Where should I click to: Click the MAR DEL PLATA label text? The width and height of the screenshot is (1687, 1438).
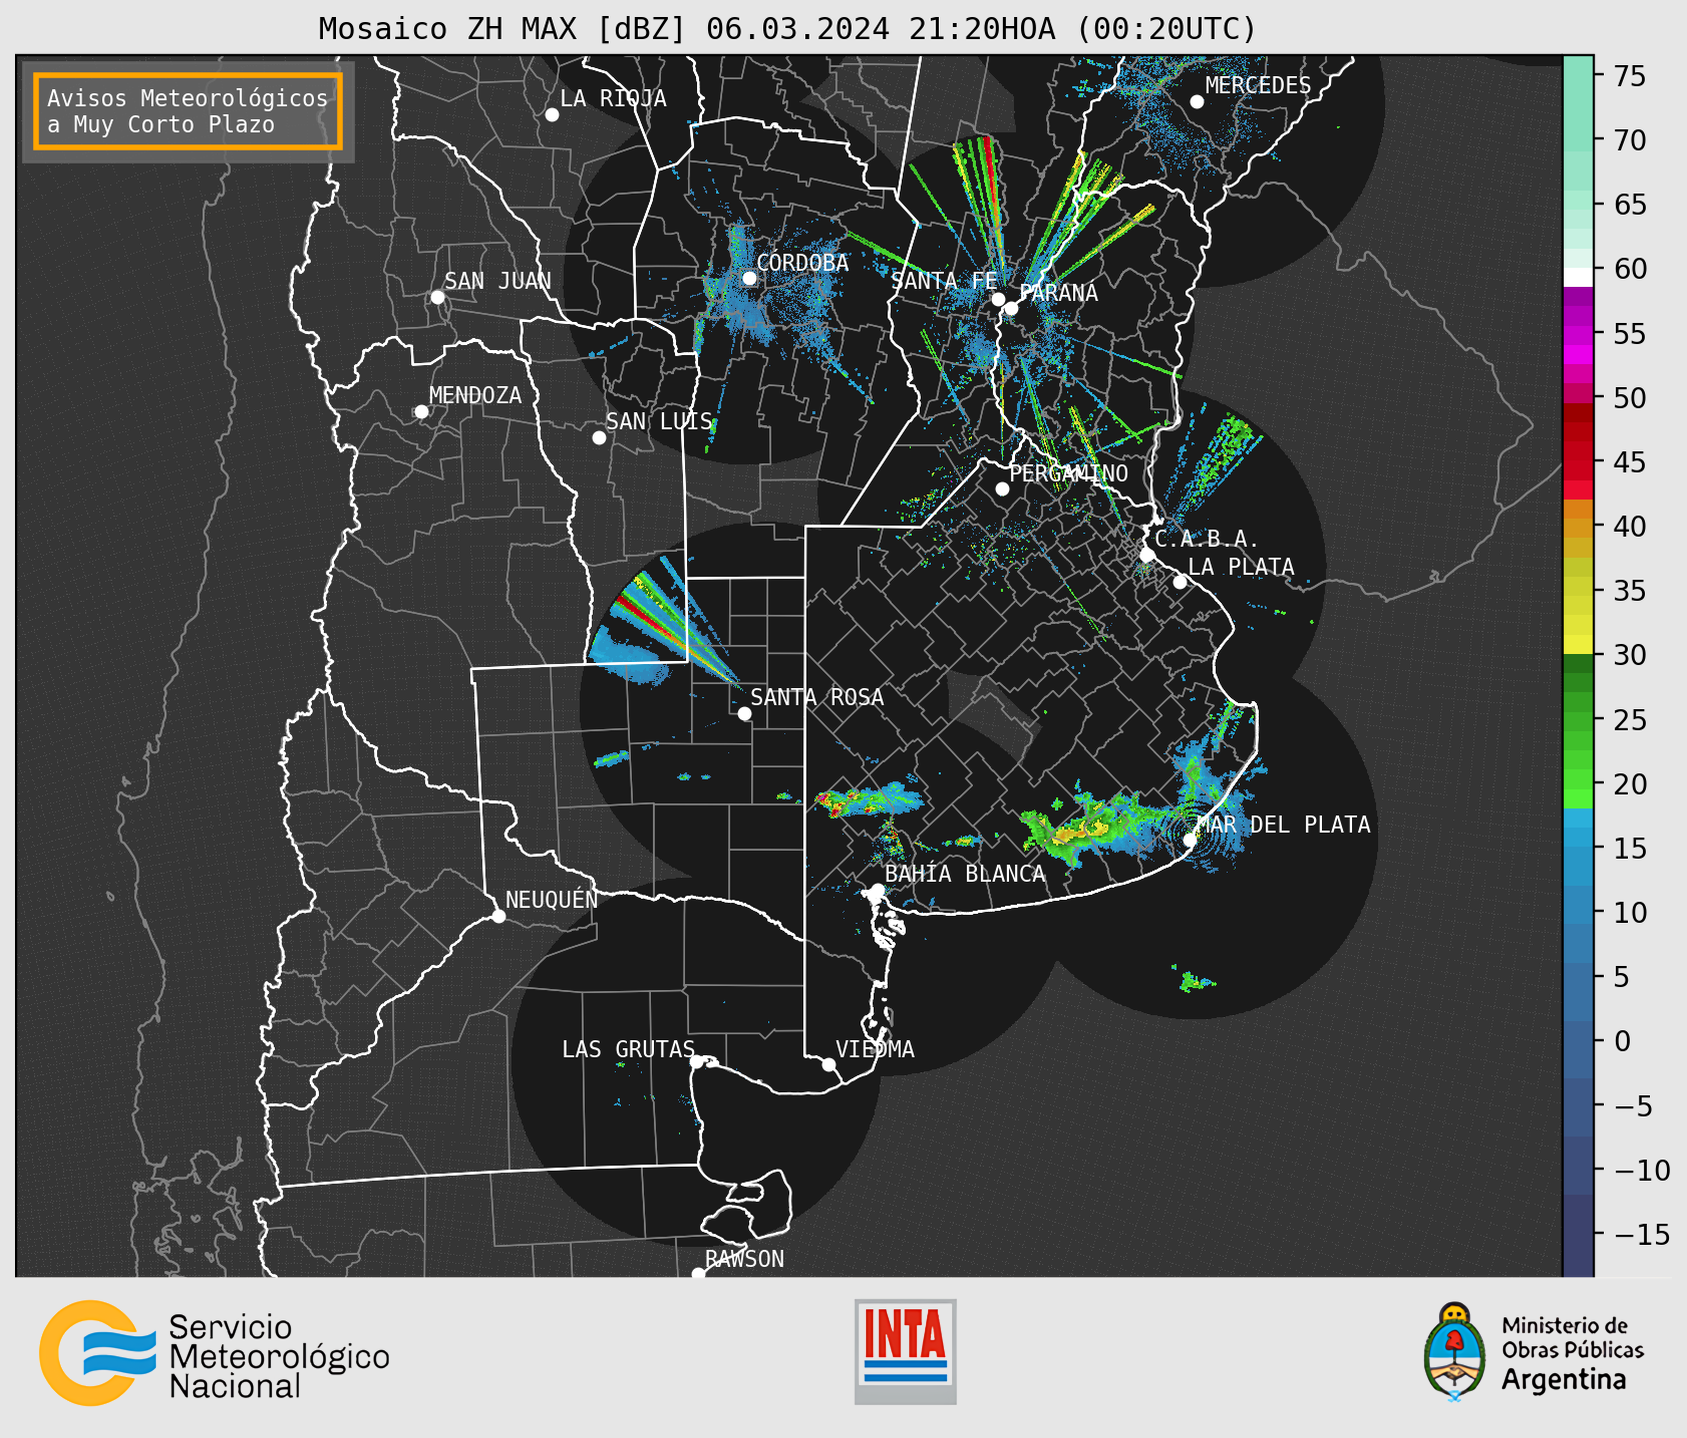click(1283, 824)
